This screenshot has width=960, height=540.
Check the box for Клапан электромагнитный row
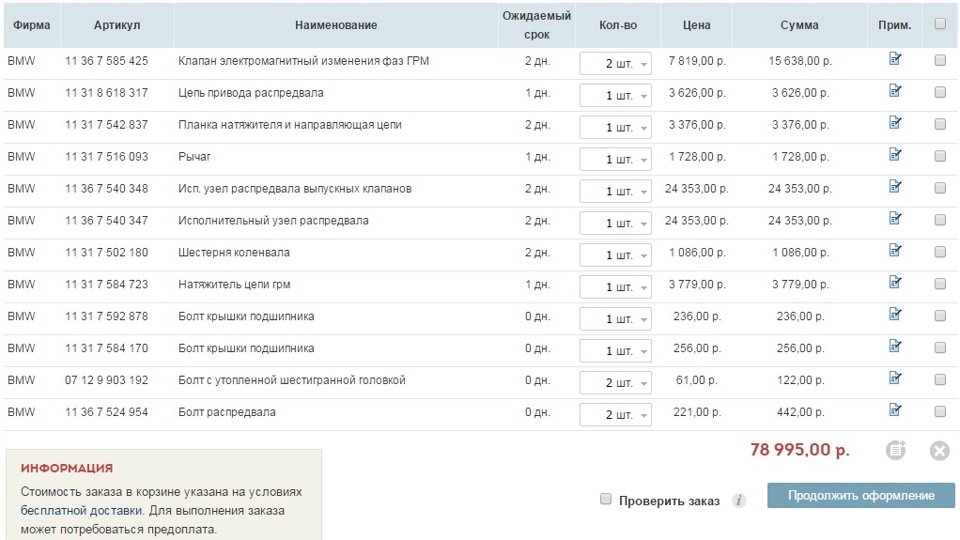tap(940, 60)
